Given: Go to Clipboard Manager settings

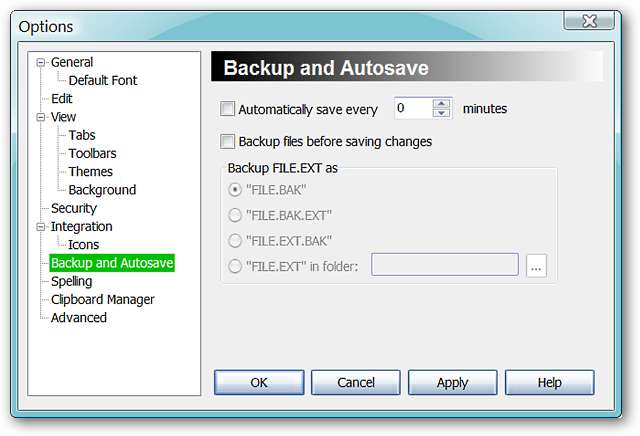Looking at the screenshot, I should tap(102, 299).
